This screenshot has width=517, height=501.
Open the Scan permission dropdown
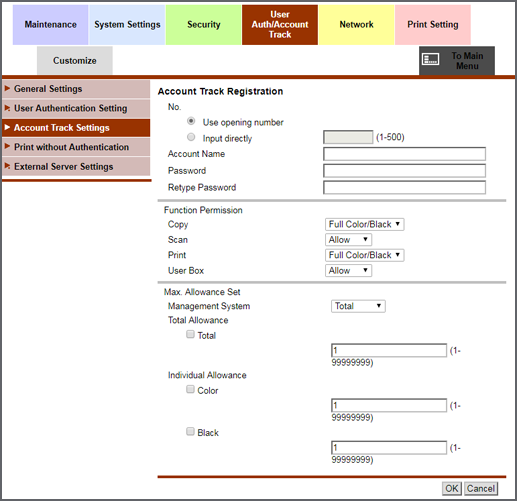coord(348,240)
